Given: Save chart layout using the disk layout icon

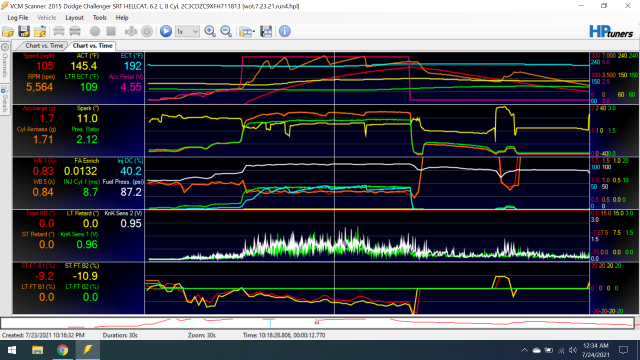Looking at the screenshot, I should [266, 31].
